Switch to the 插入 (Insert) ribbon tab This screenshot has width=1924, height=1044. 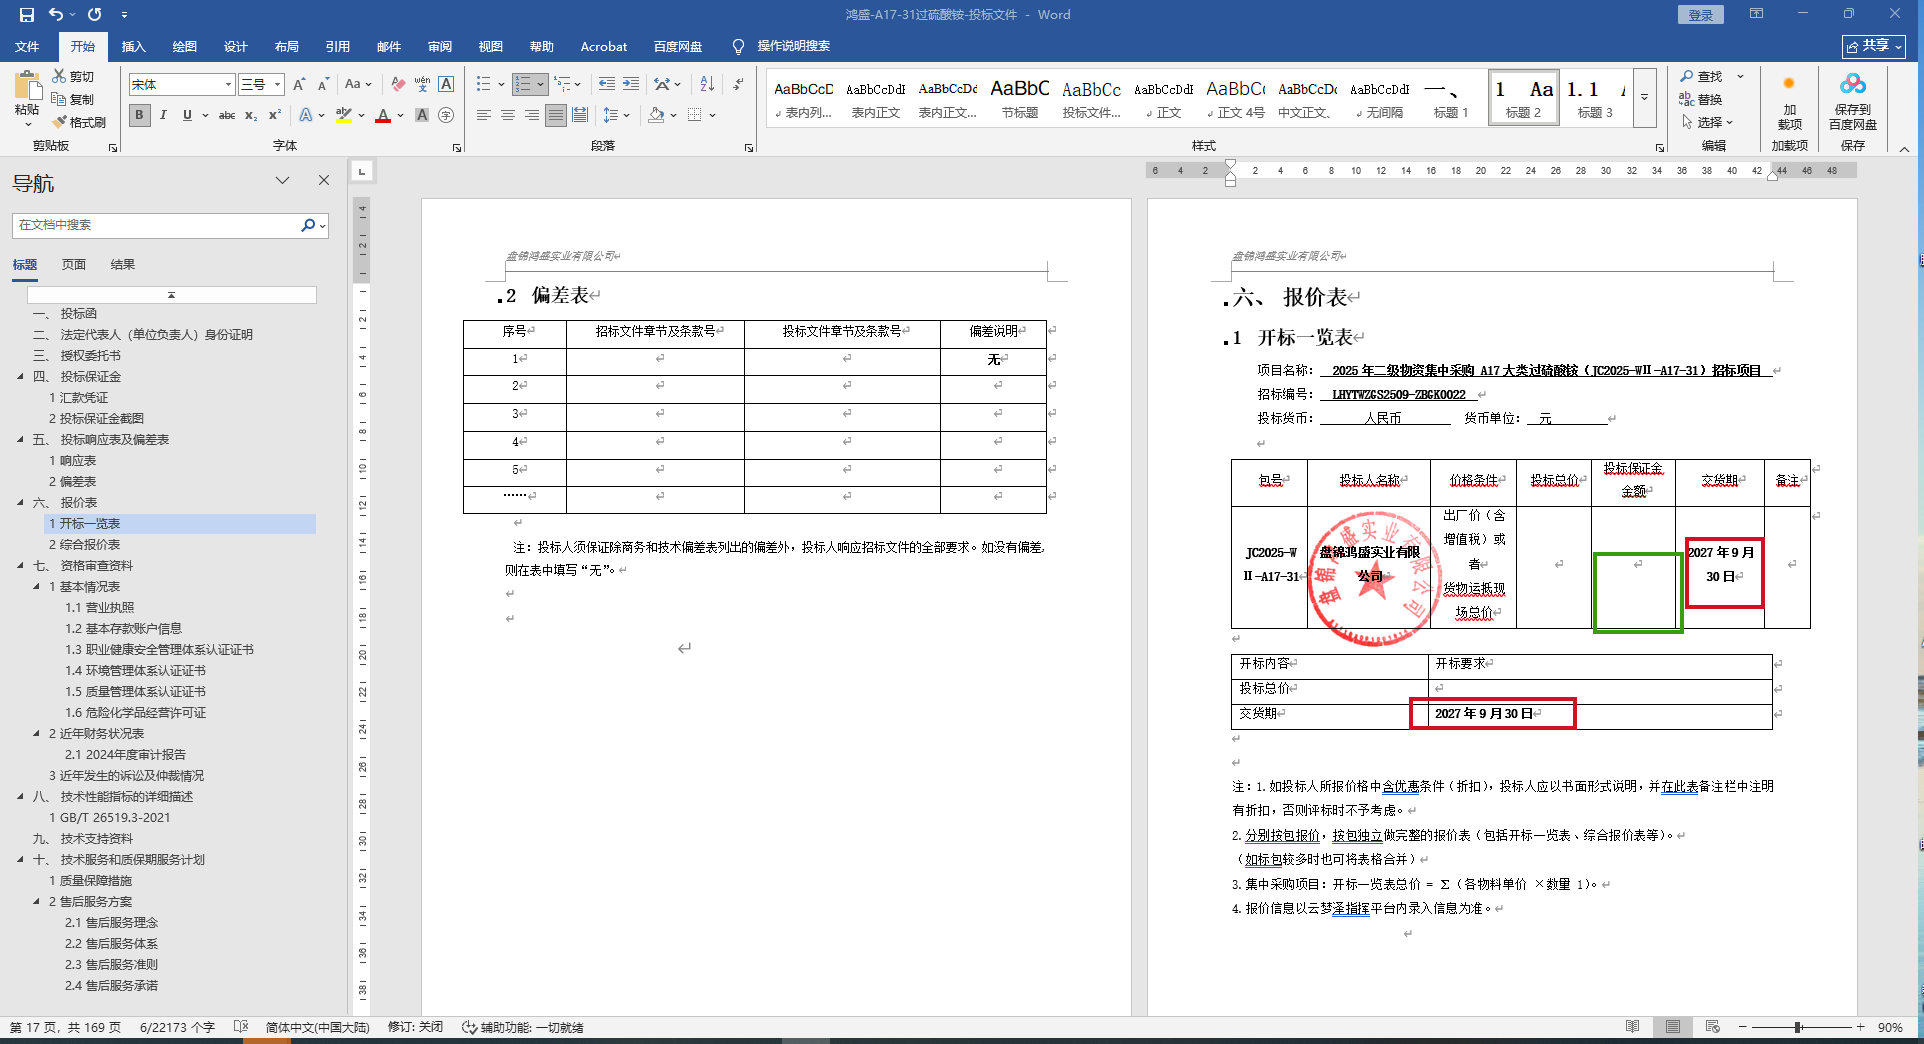pos(133,46)
